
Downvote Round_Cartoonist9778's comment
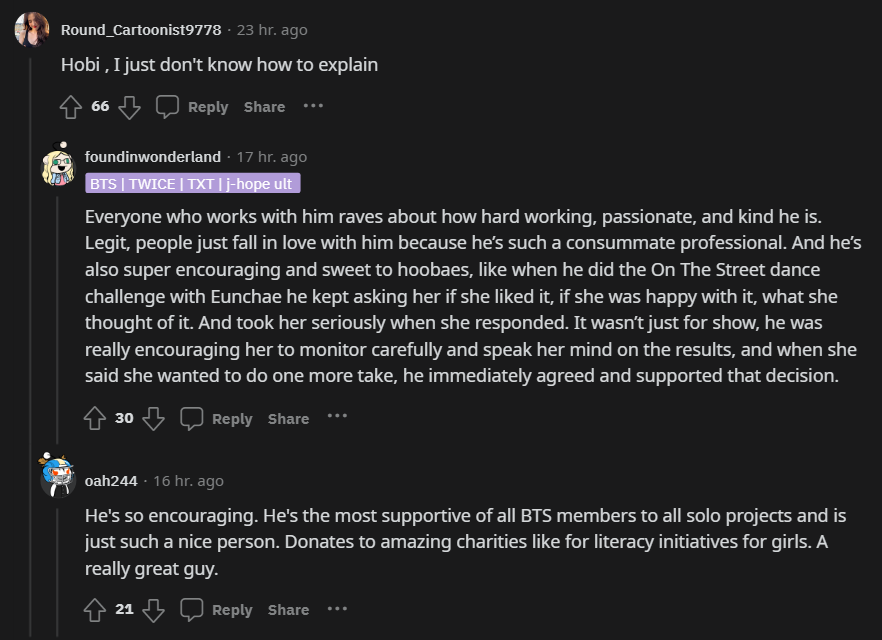point(130,107)
